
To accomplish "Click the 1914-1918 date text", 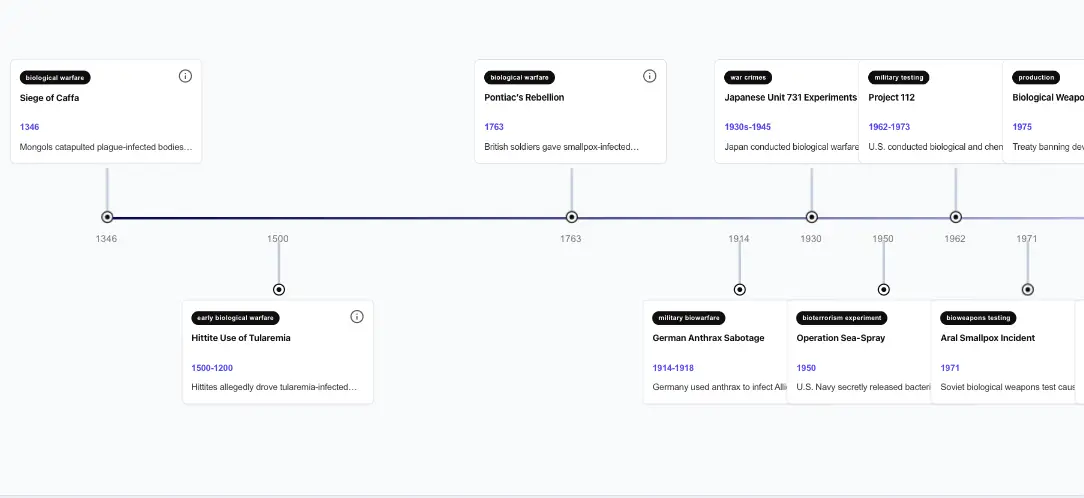I will 673,368.
